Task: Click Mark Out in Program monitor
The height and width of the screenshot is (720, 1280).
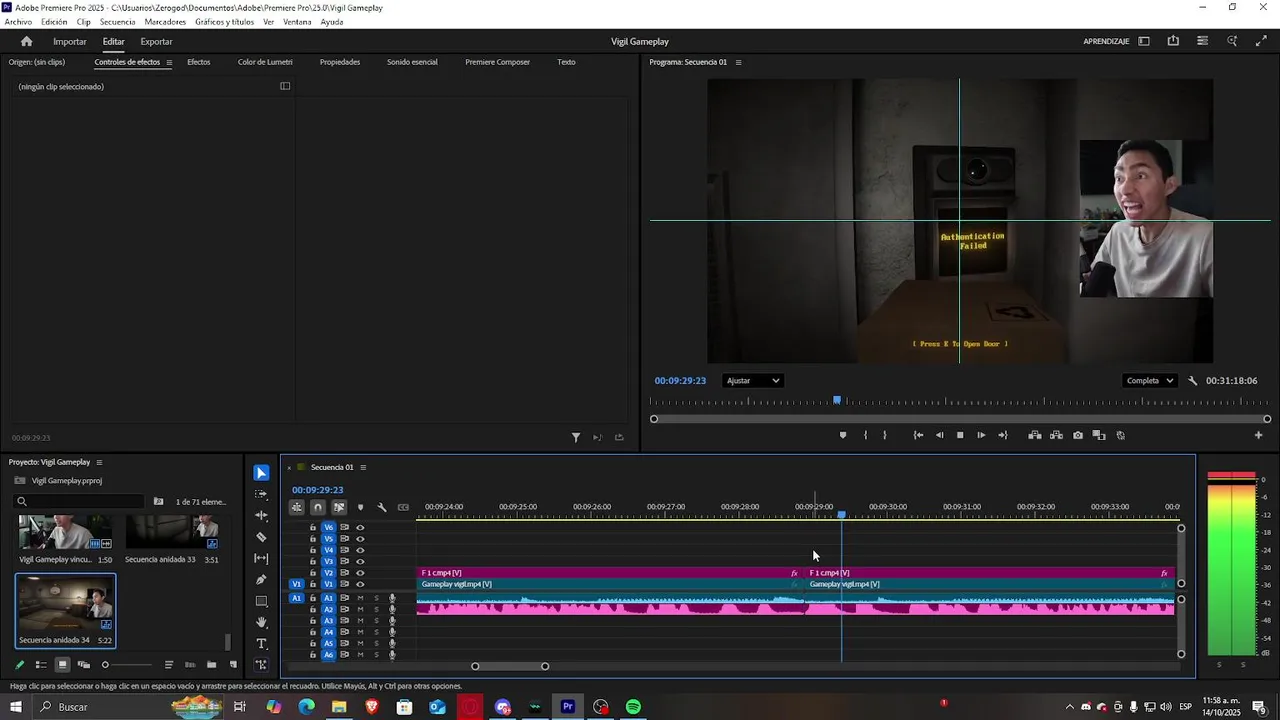Action: tap(885, 435)
